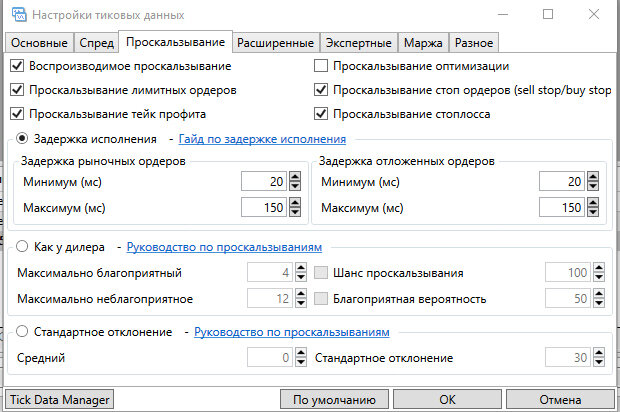Click market orders Минимум (мс) field

pos(264,181)
